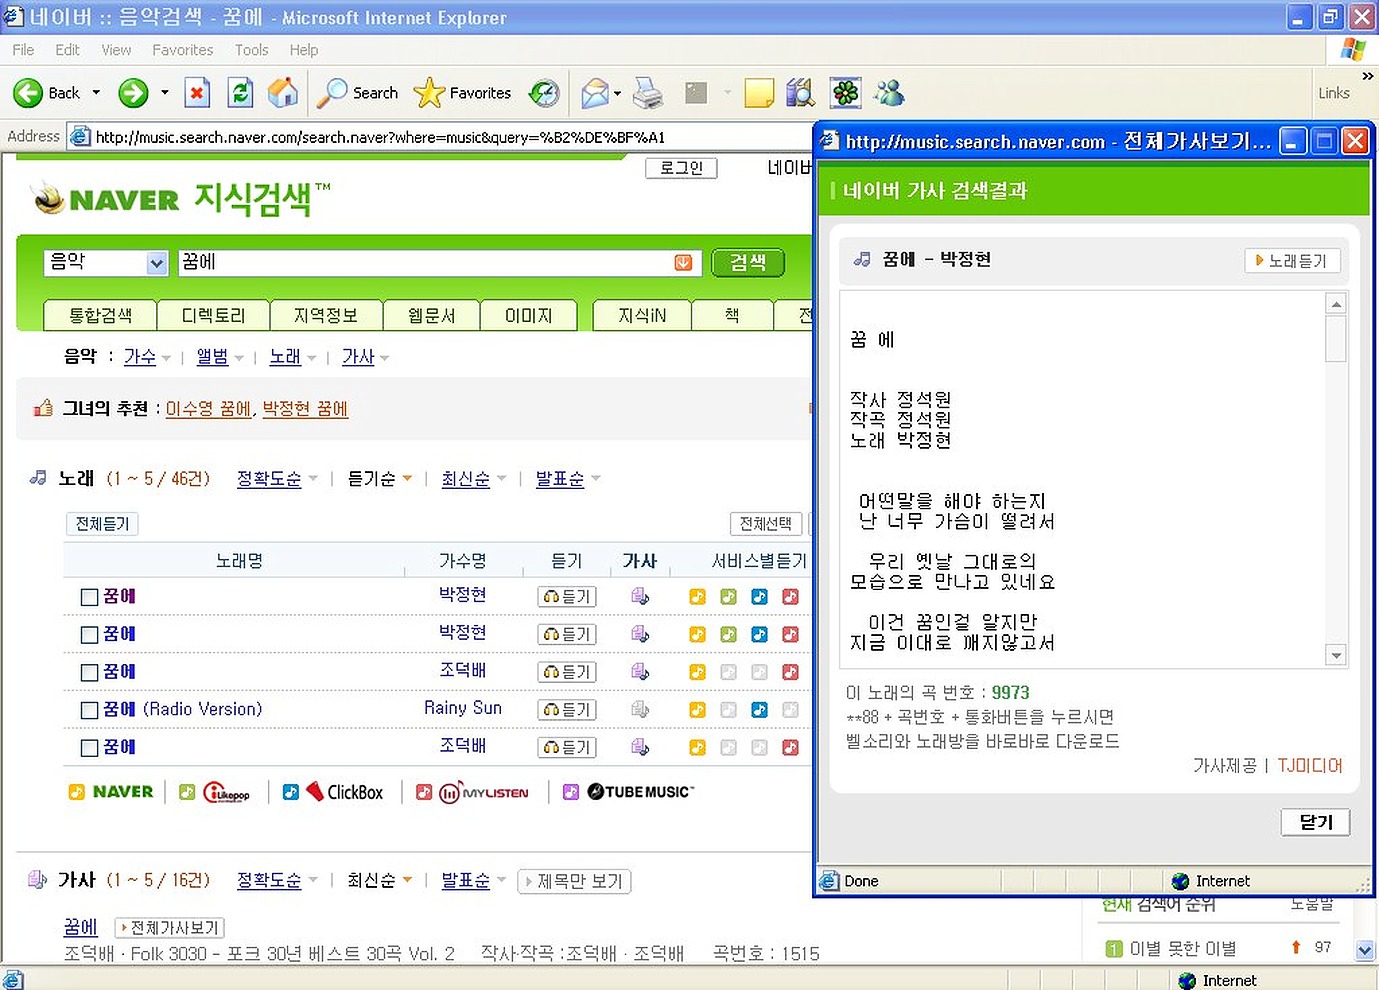This screenshot has width=1379, height=990.
Task: Click the Research book toolbar icon
Action: pyautogui.click(x=800, y=93)
